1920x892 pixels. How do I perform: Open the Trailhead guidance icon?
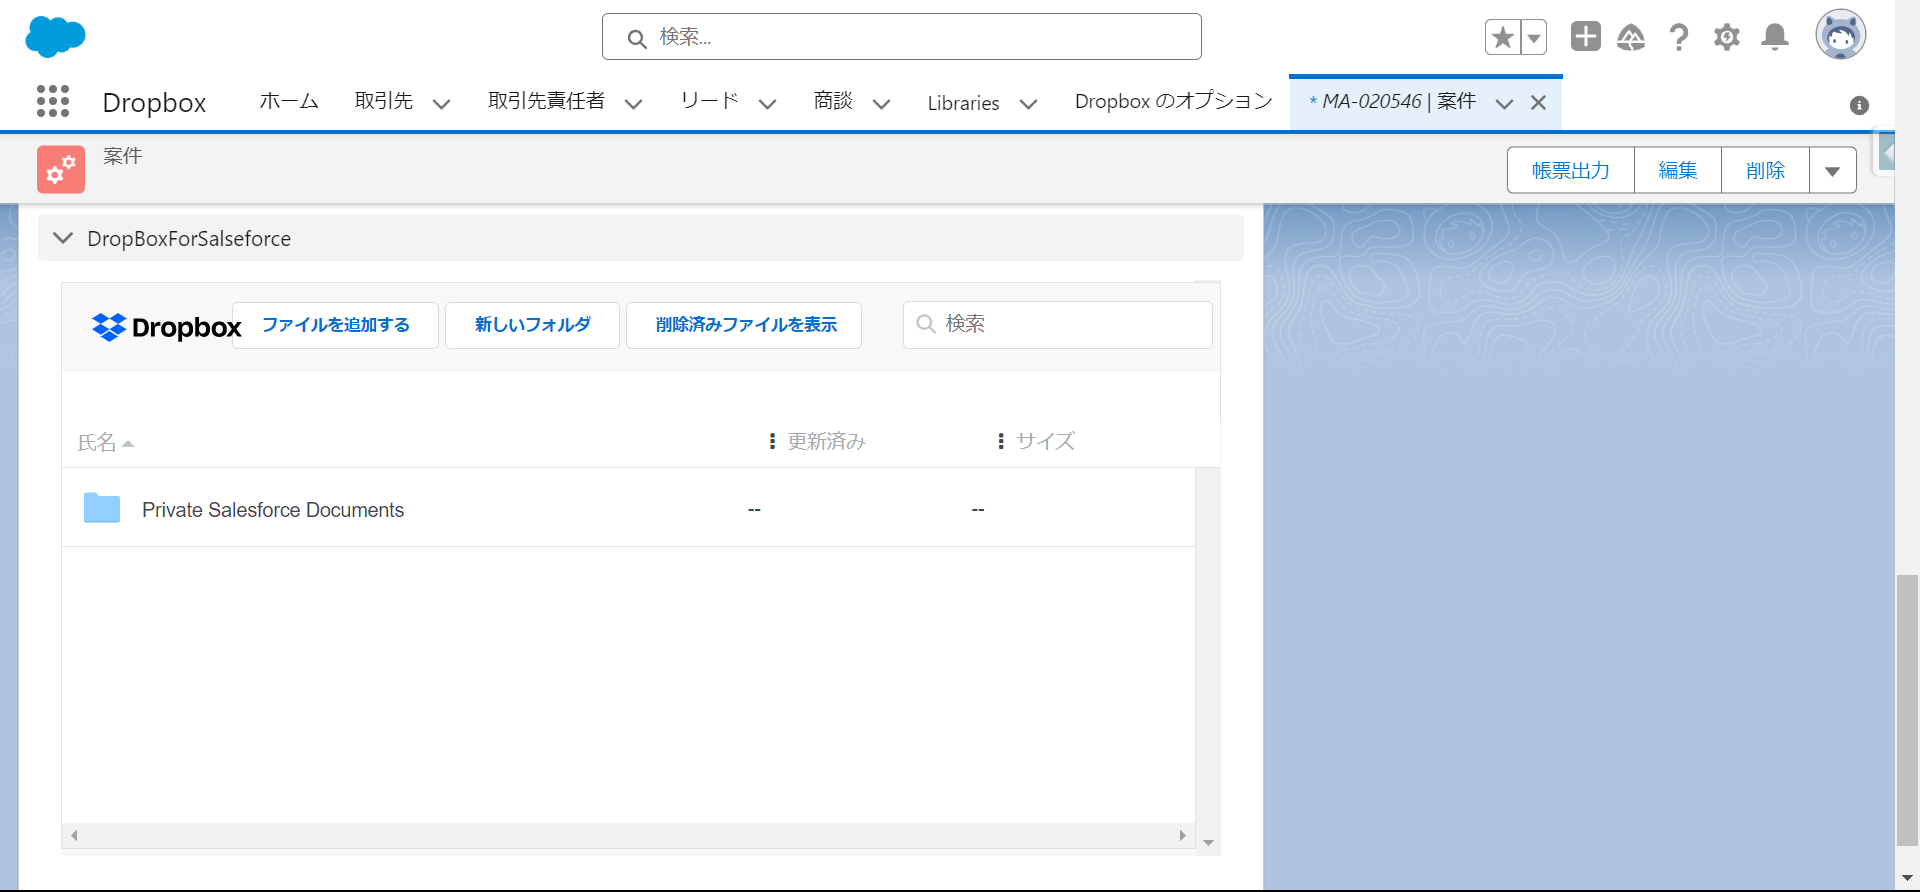[1631, 38]
